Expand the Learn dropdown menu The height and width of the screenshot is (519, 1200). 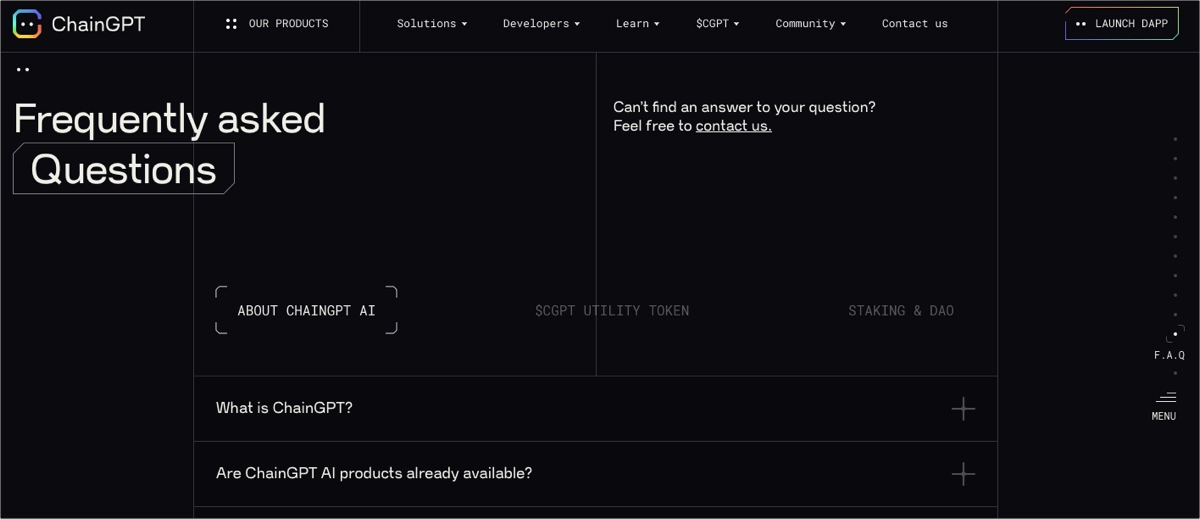637,23
